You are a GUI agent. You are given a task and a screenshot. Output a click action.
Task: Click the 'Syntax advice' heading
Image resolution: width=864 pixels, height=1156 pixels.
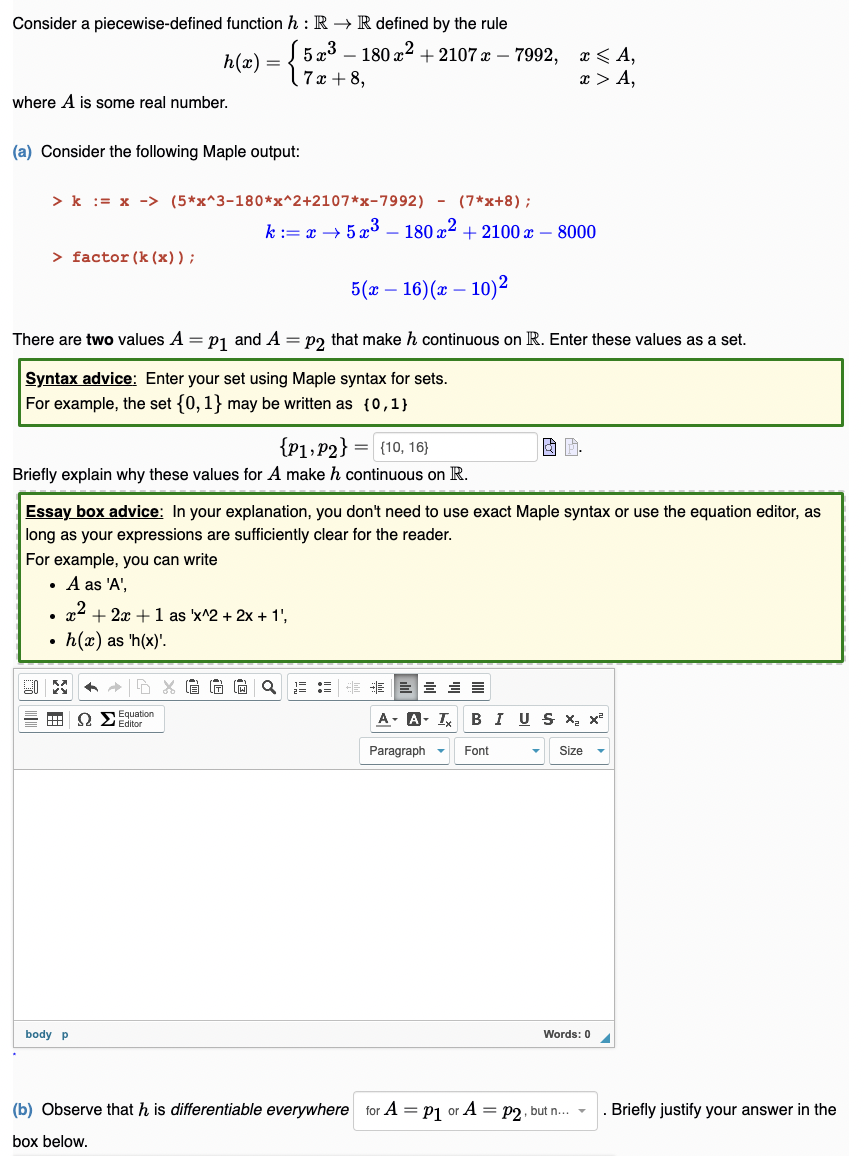(x=81, y=379)
